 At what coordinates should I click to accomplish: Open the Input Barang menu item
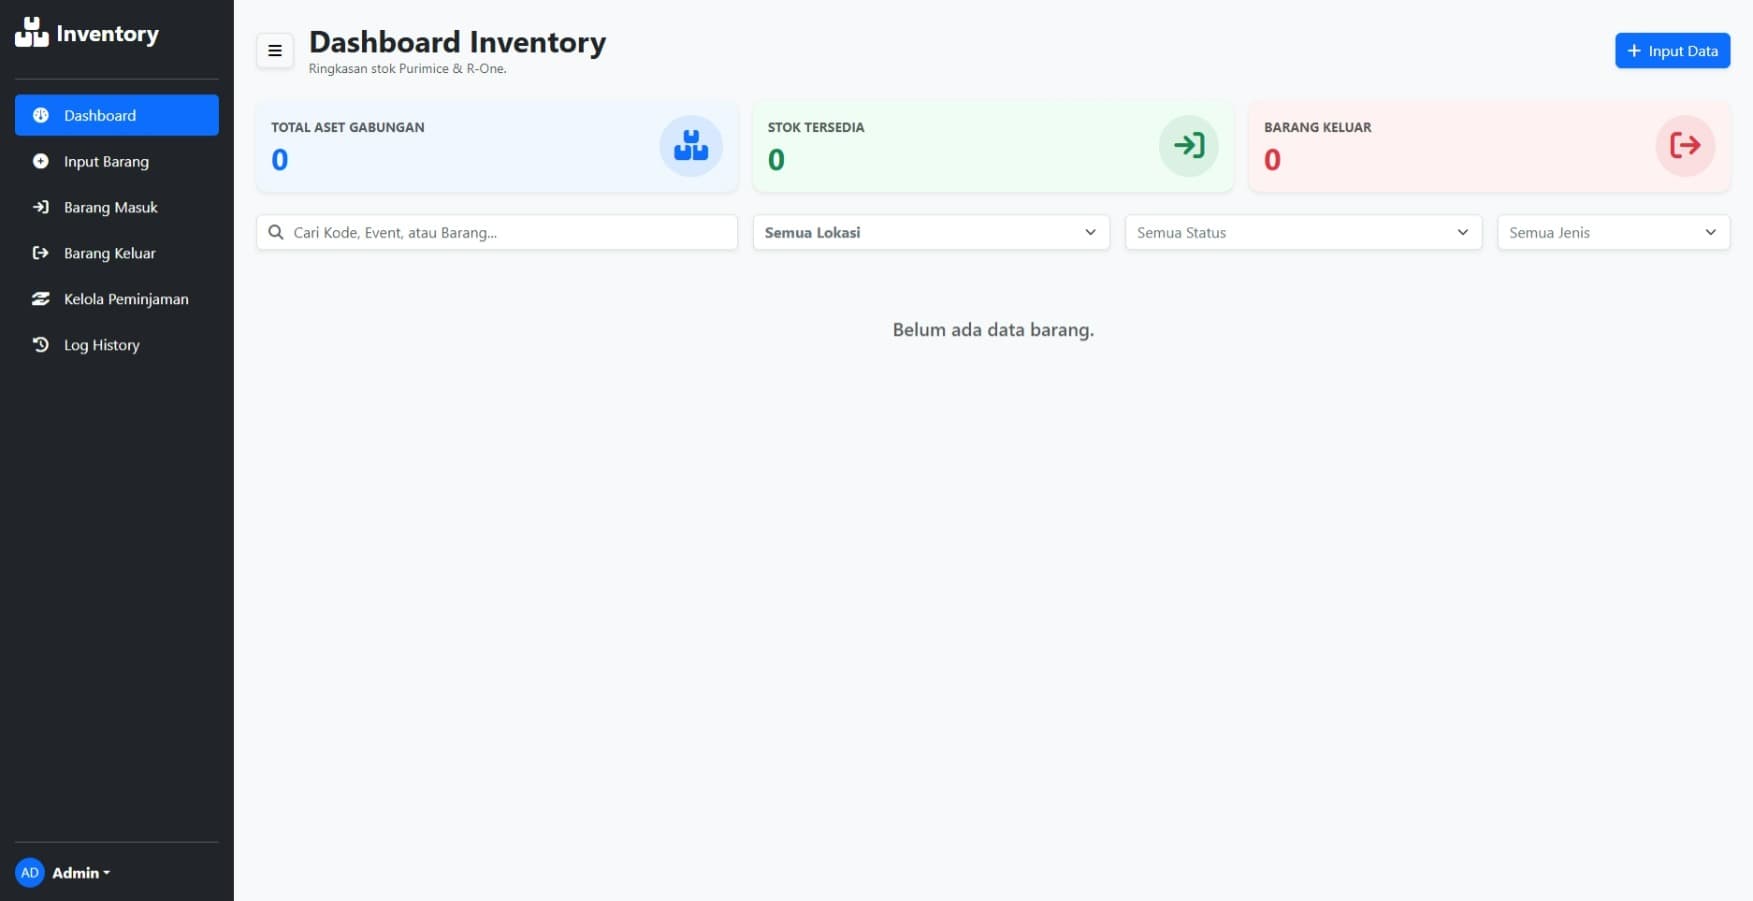117,161
